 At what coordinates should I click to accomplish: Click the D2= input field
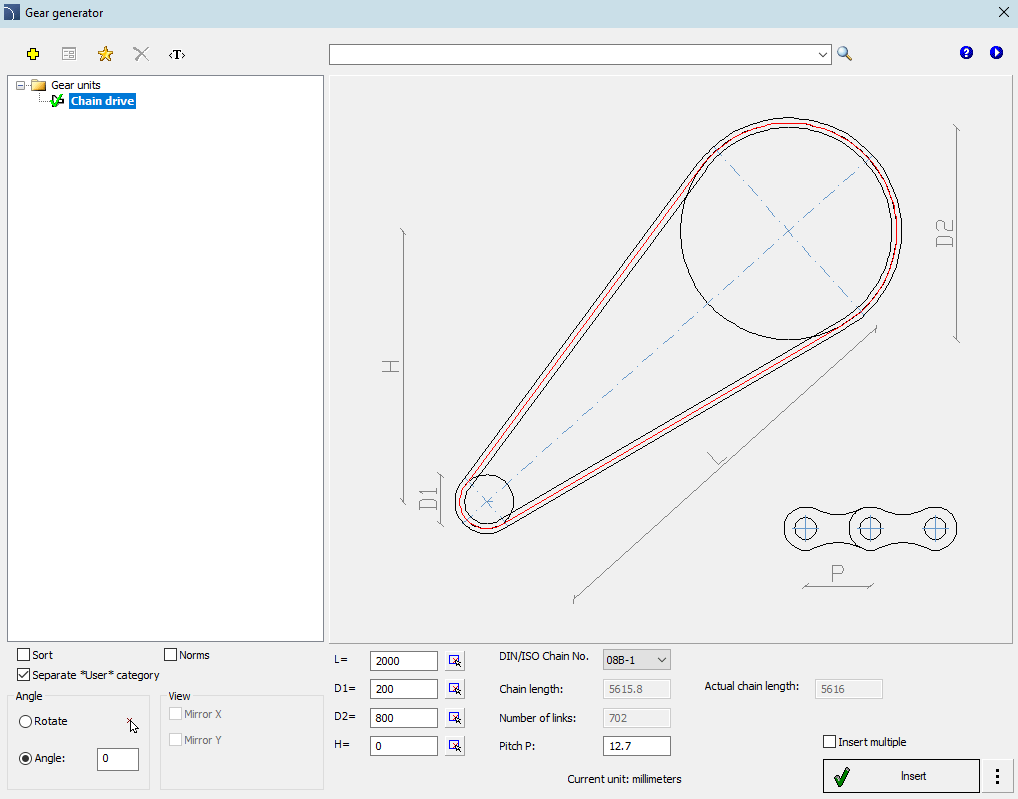(404, 717)
